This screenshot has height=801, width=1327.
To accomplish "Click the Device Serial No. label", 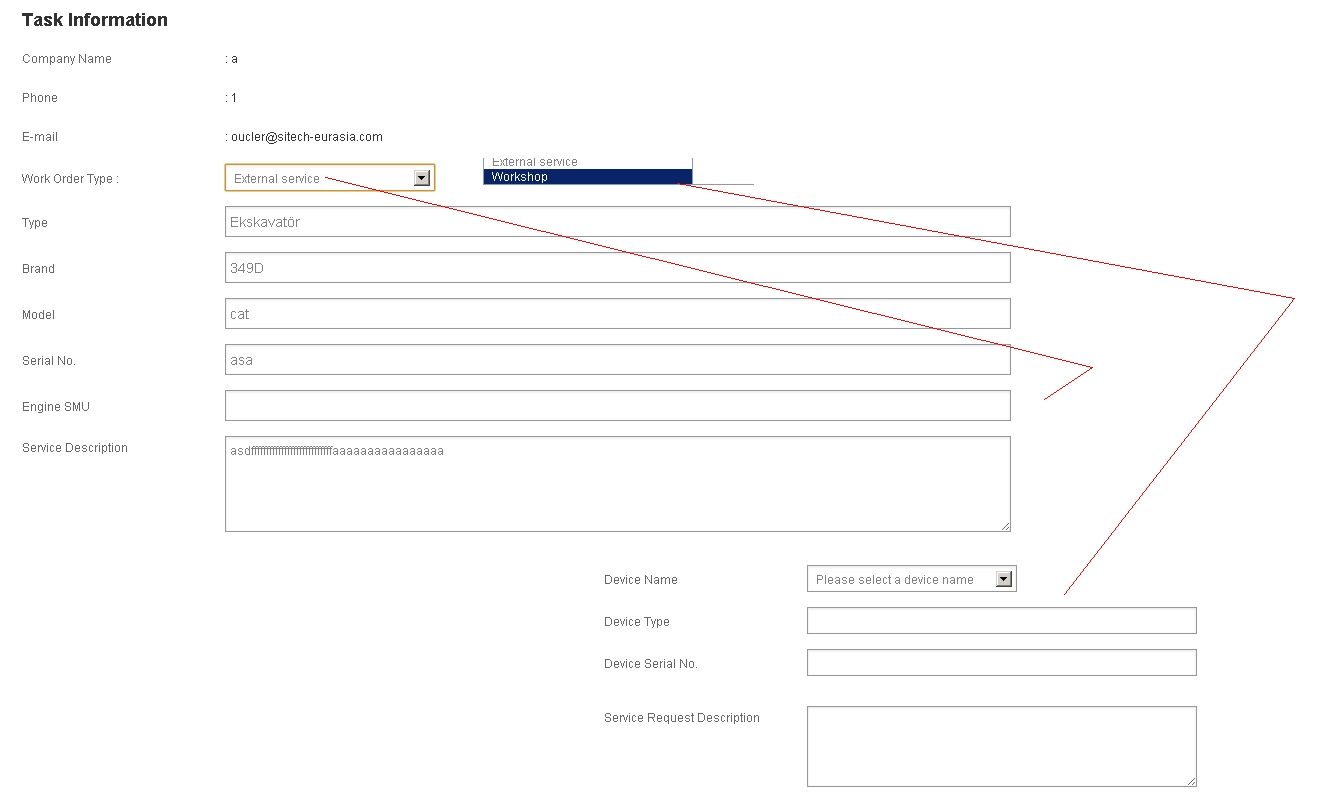I will tap(651, 664).
